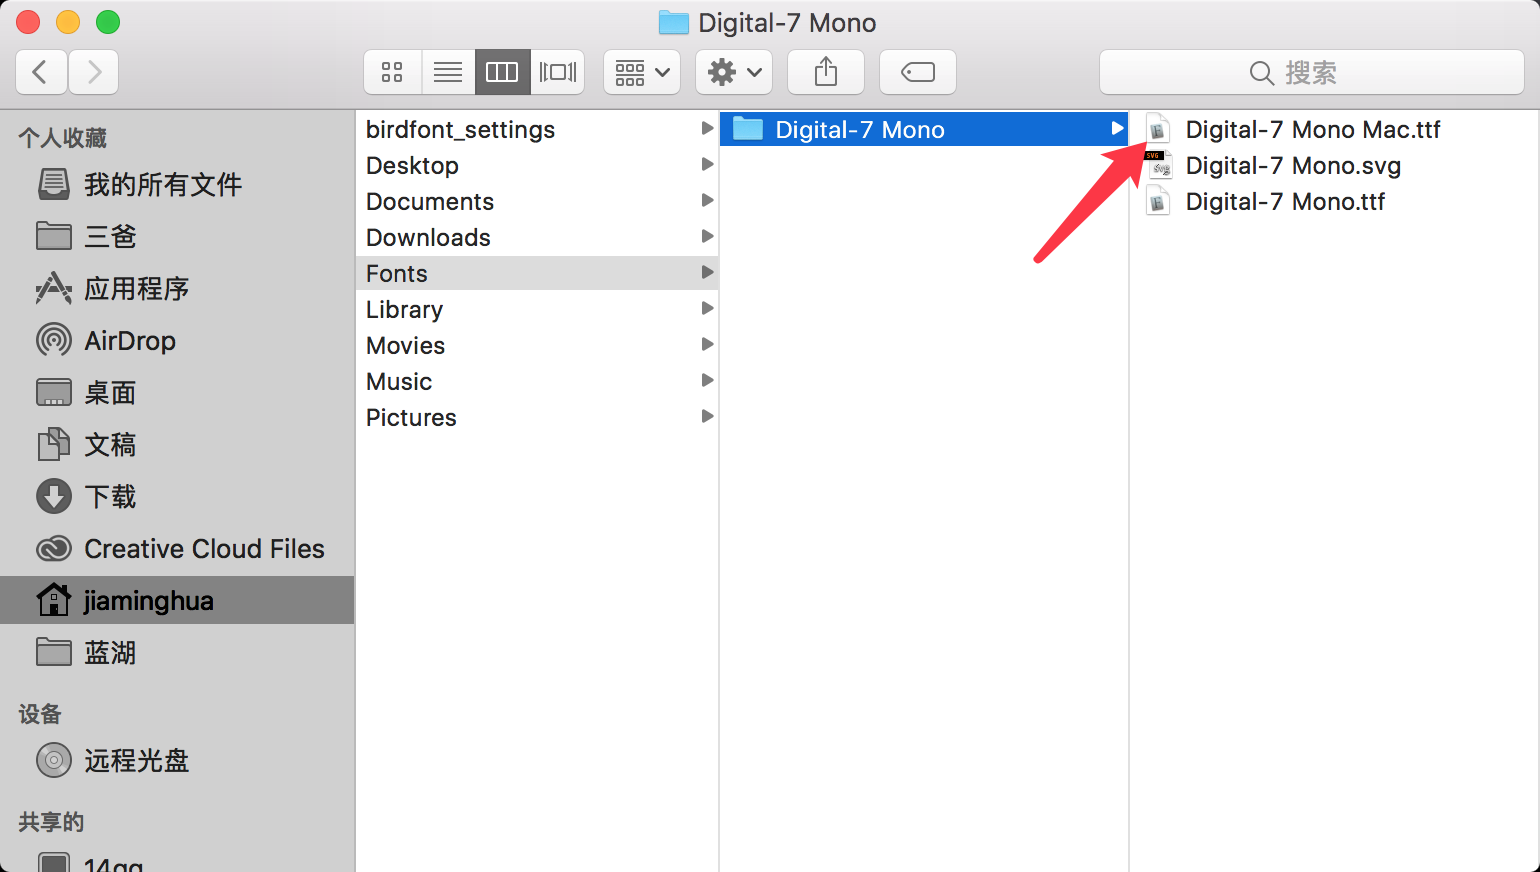Click in the 搜索 search field
Image resolution: width=1540 pixels, height=872 pixels.
(1312, 72)
